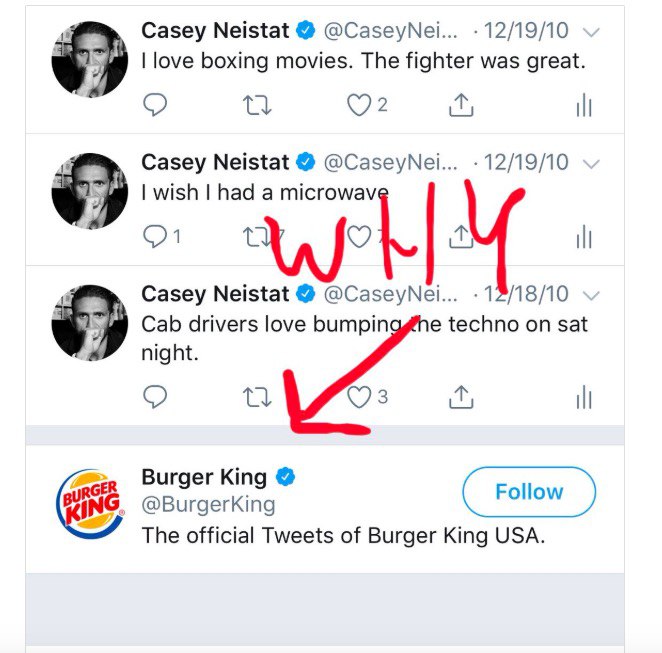This screenshot has height=653, width=662.
Task: Share the boxing movies tweet
Action: [x=461, y=104]
